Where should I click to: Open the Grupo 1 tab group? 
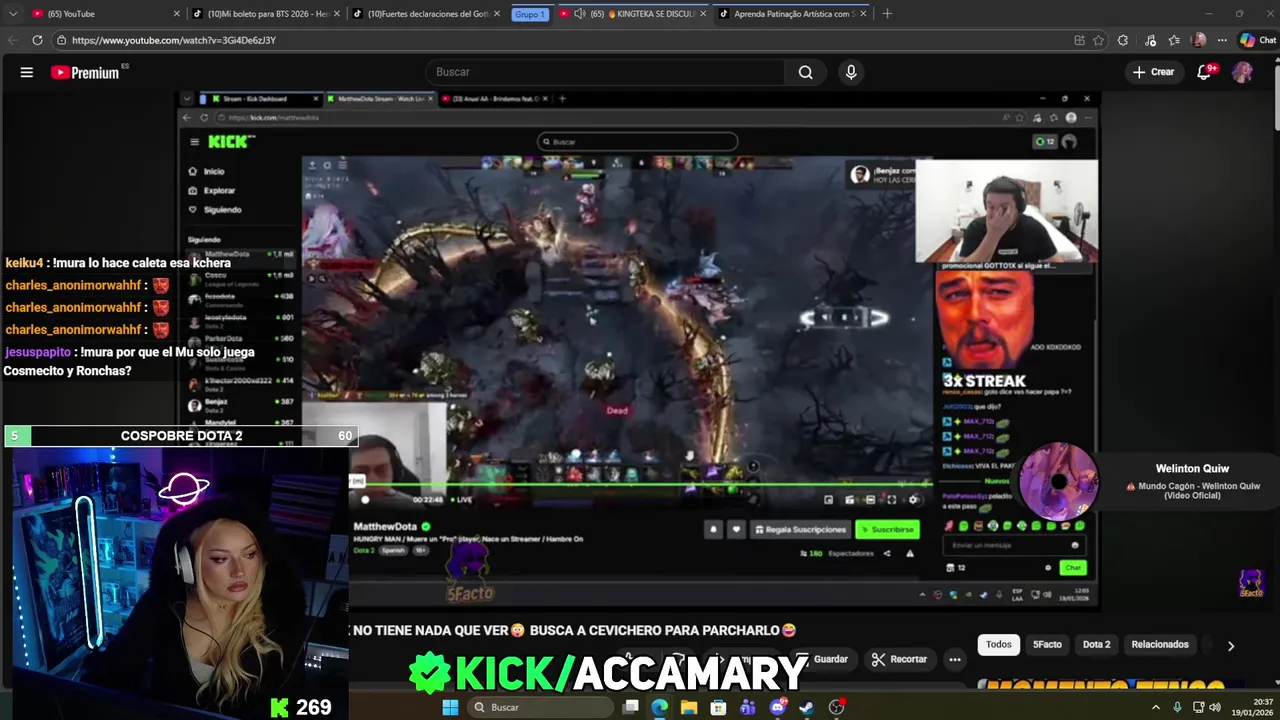(530, 14)
